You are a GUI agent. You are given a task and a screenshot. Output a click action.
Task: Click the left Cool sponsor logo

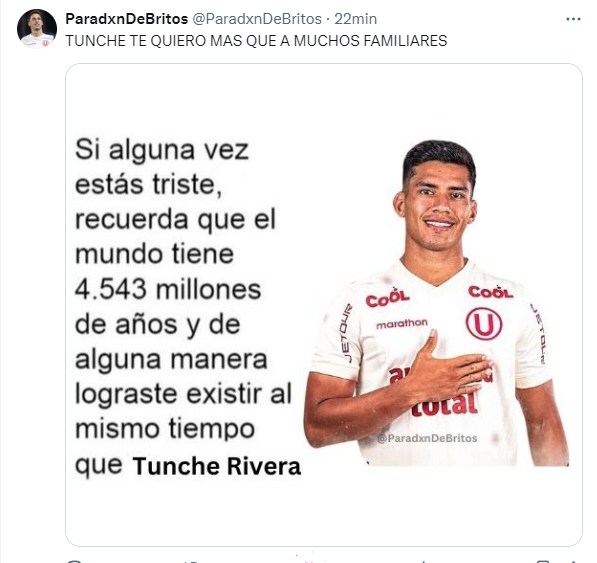coord(387,298)
